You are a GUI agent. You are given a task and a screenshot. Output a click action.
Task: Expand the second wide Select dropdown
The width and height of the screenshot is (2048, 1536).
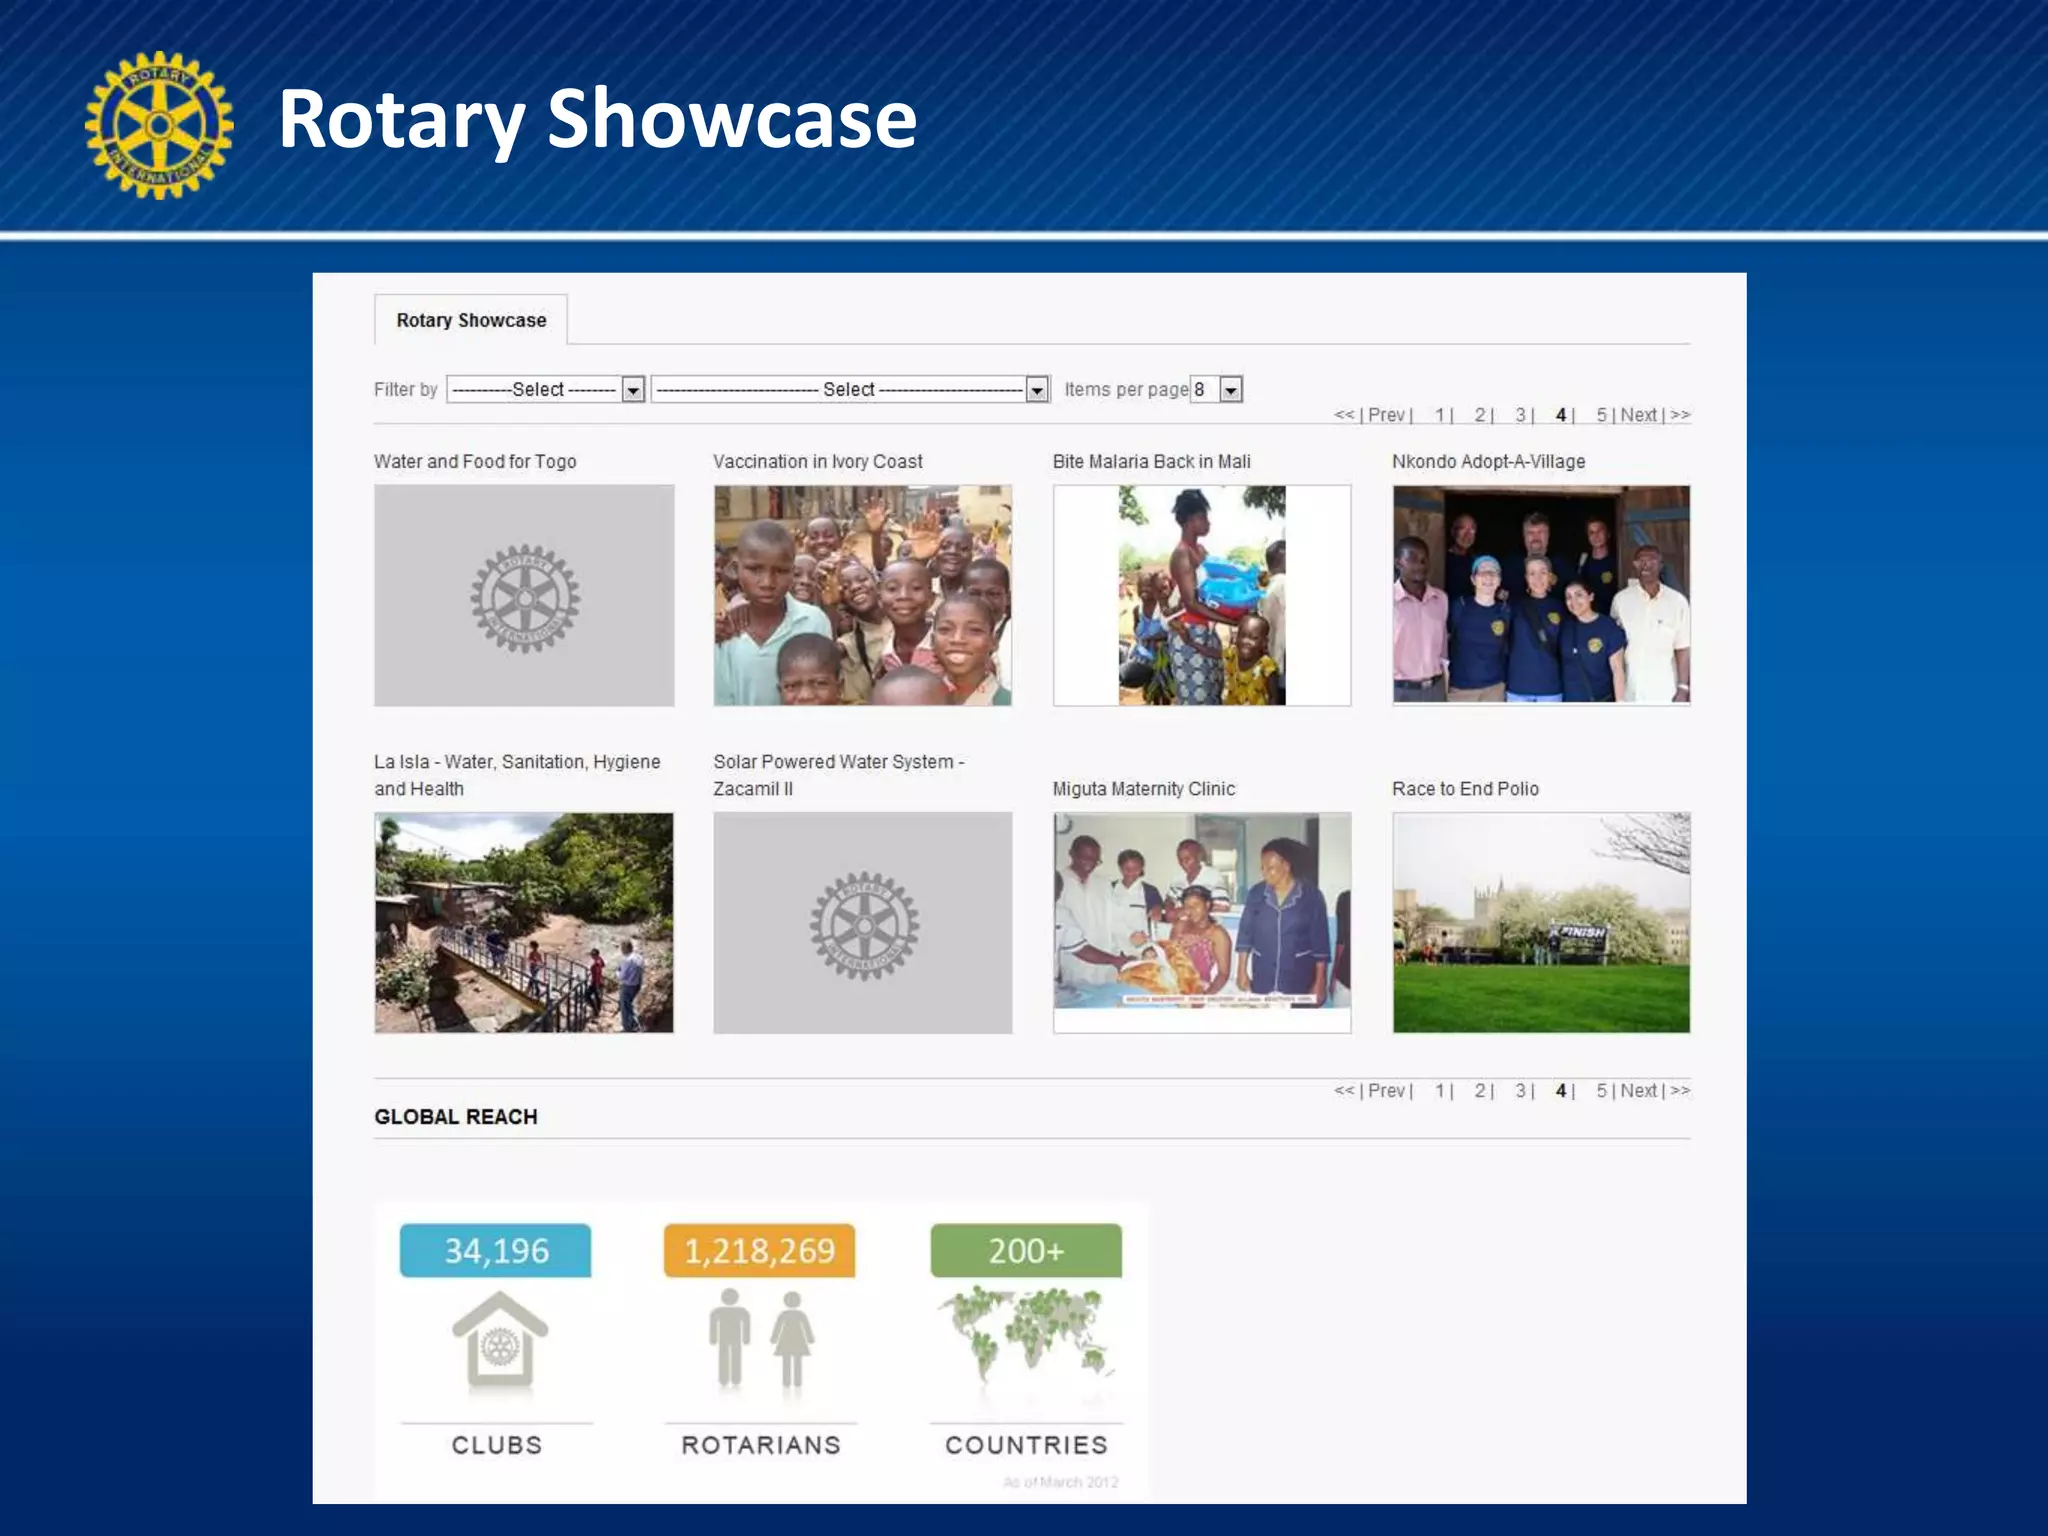click(850, 389)
